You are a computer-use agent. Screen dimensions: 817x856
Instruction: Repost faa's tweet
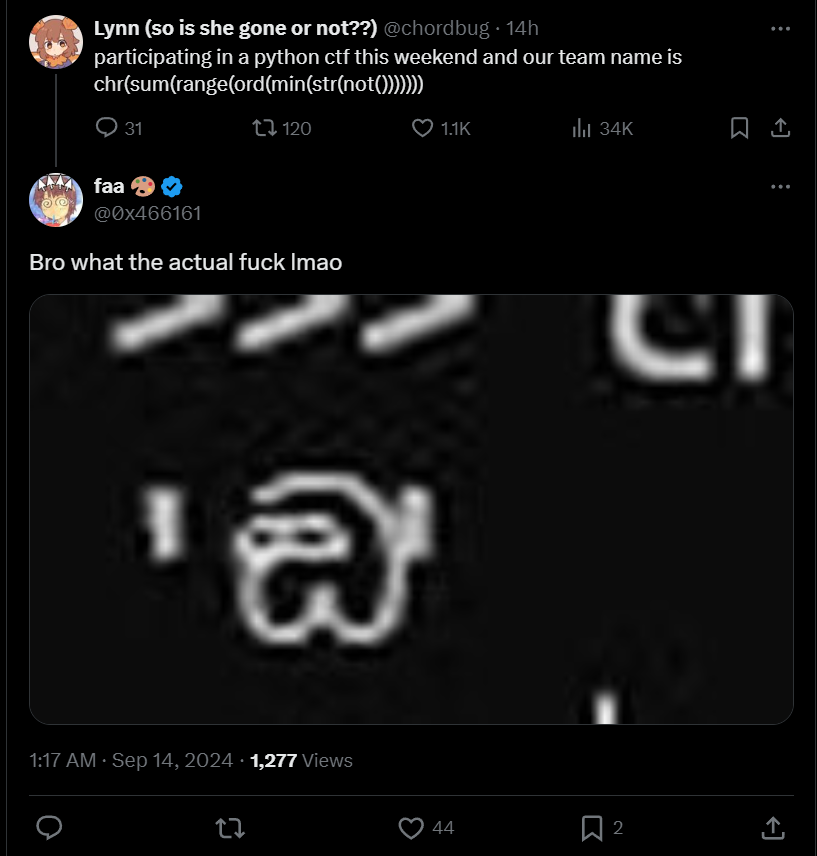pyautogui.click(x=230, y=828)
